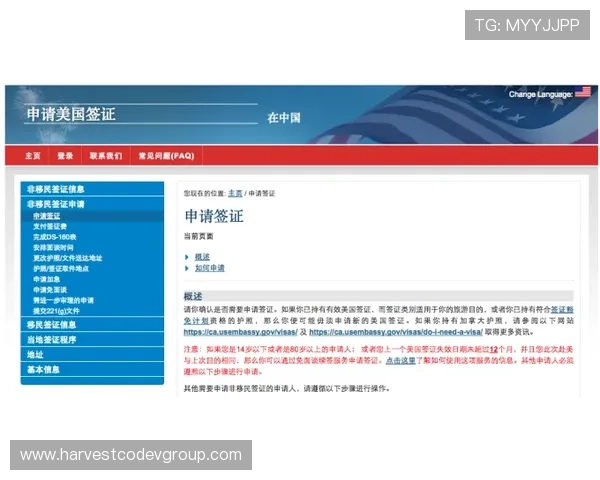This screenshot has height=480, width=600.
Task: Collapse the 非移民签证申请 sidebar section
Action: tap(92, 204)
